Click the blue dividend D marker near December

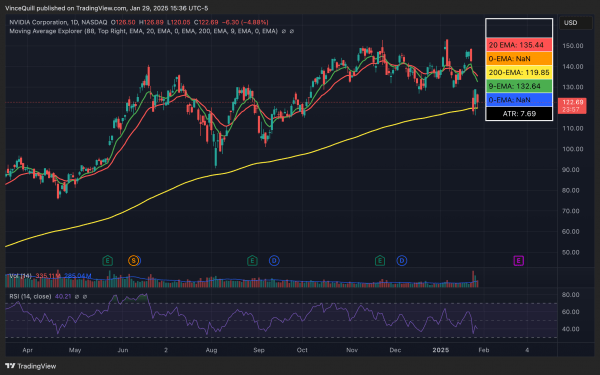pos(402,261)
